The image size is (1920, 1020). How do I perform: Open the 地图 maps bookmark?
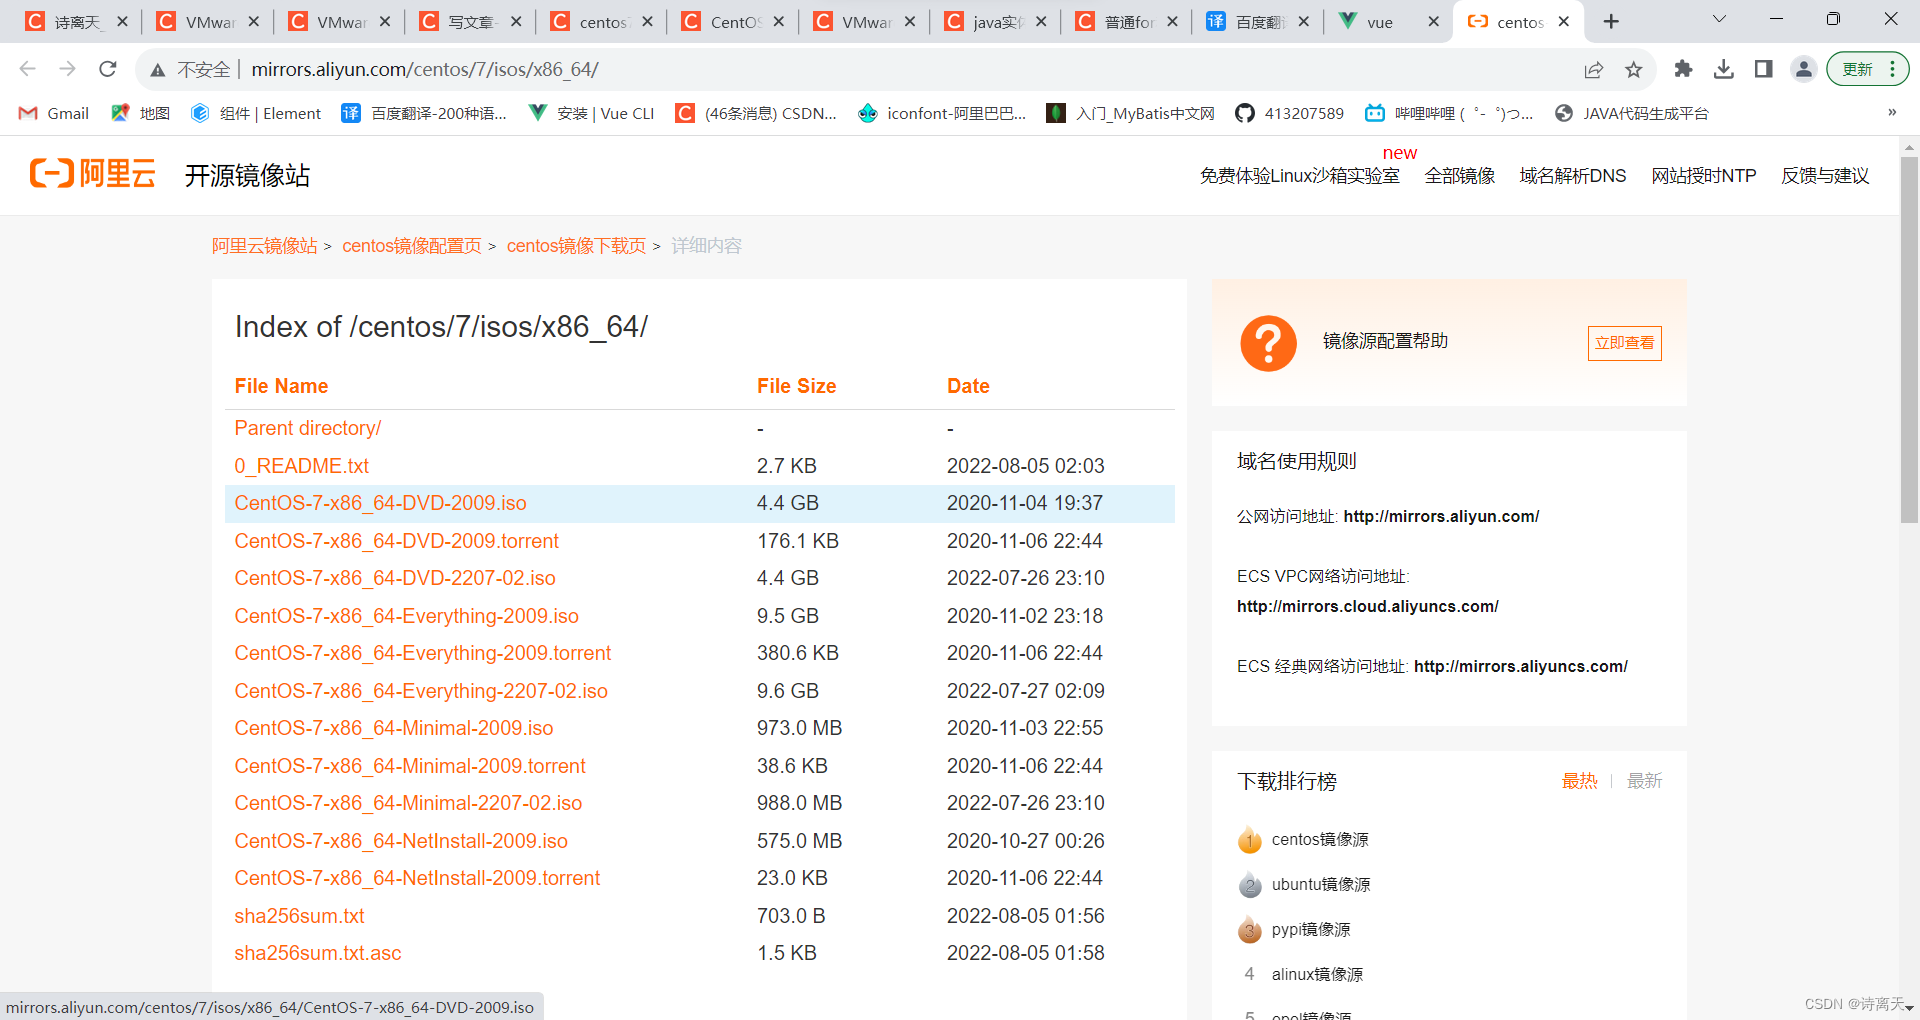(140, 113)
